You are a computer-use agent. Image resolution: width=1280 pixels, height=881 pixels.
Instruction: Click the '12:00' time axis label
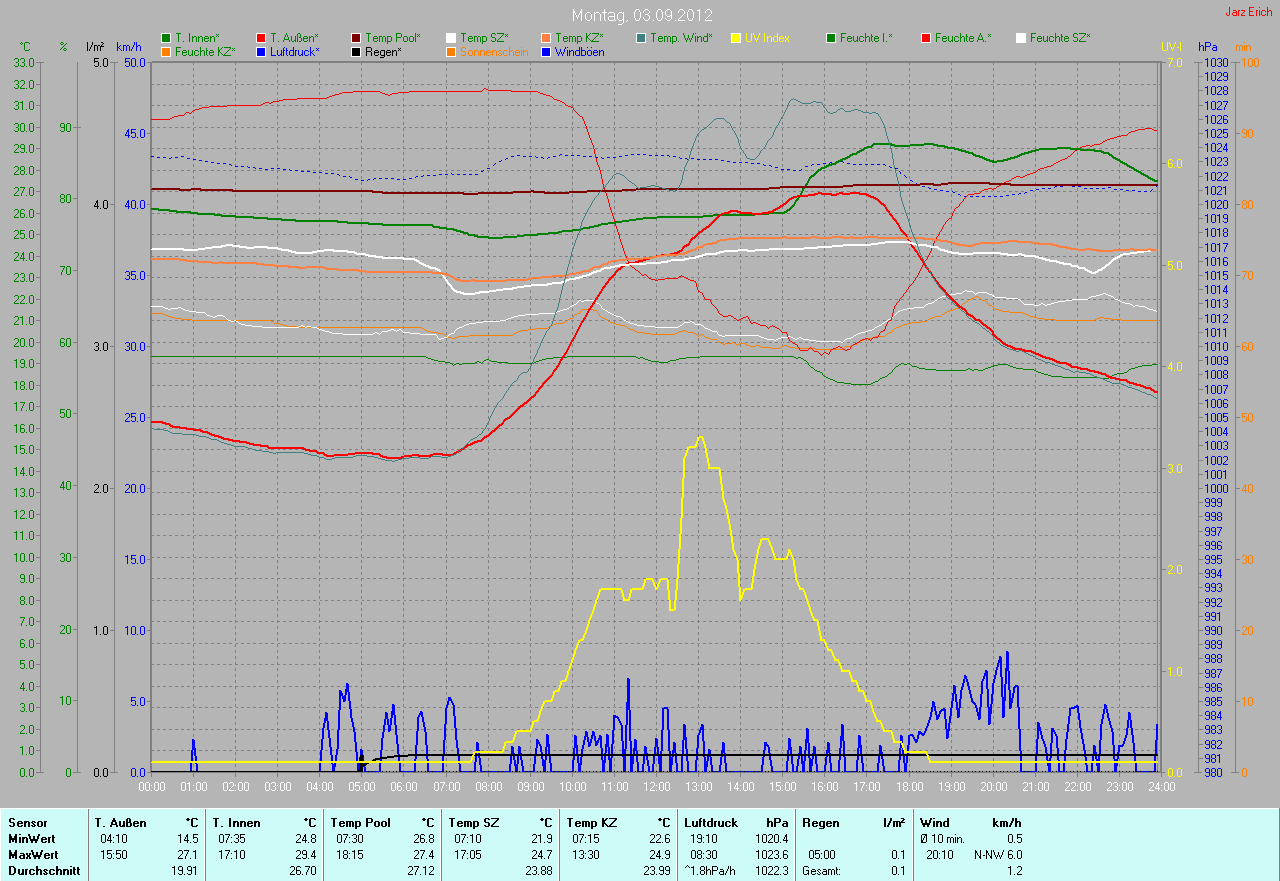click(x=657, y=787)
